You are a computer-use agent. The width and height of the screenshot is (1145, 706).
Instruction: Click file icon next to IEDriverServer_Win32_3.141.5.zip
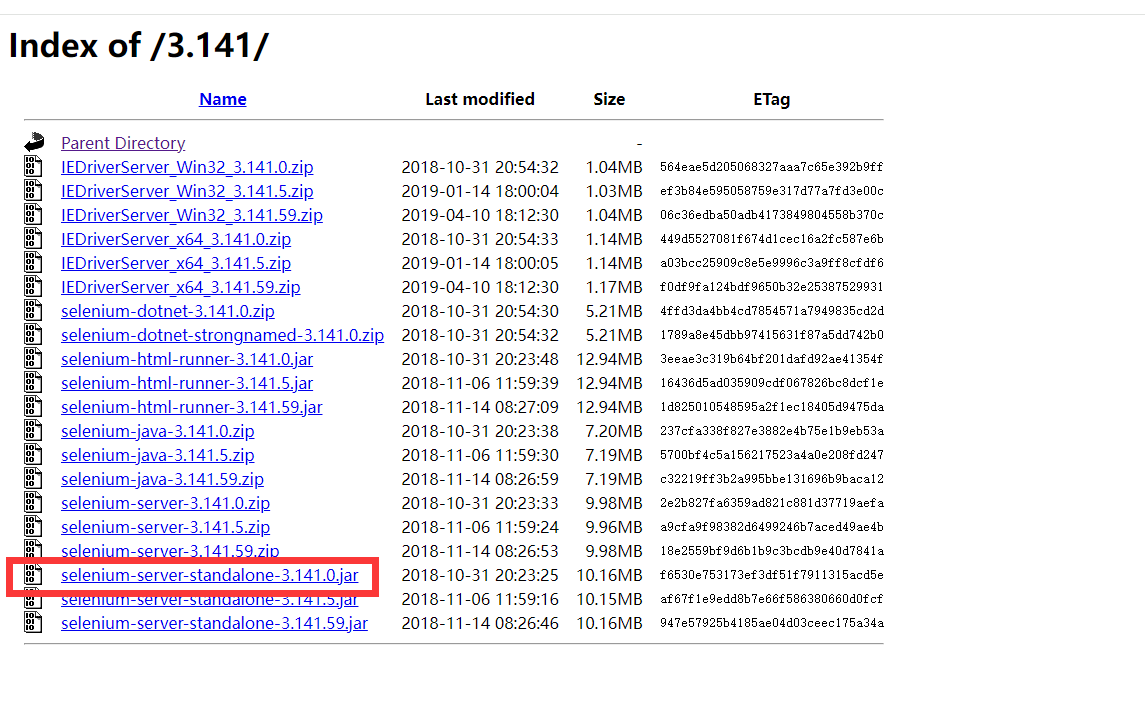click(34, 191)
